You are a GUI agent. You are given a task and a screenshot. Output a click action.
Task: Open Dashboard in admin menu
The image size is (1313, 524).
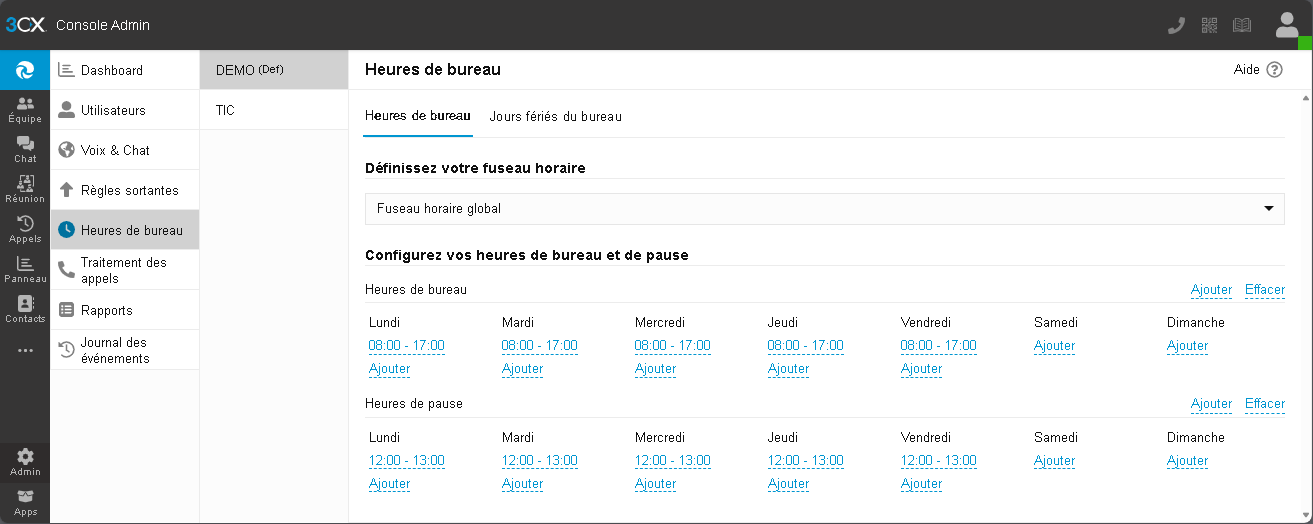click(125, 70)
